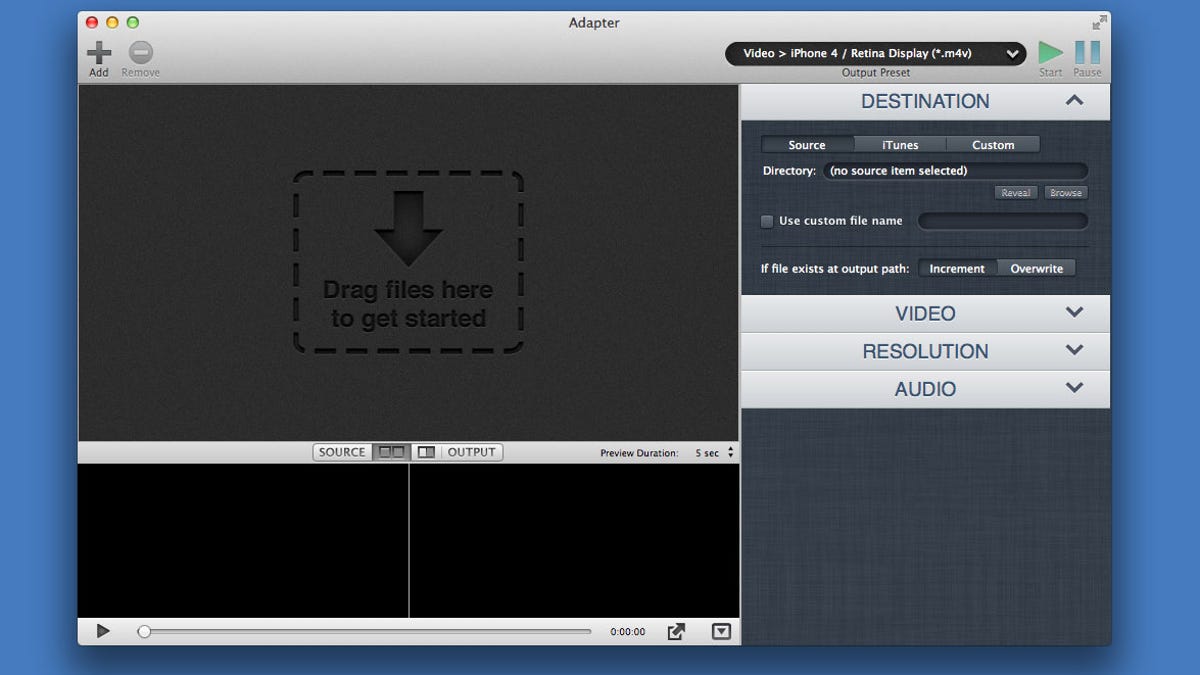Screen dimensions: 1200x675
Task: Click the Pause icon in toolbar
Action: pyautogui.click(x=1087, y=53)
